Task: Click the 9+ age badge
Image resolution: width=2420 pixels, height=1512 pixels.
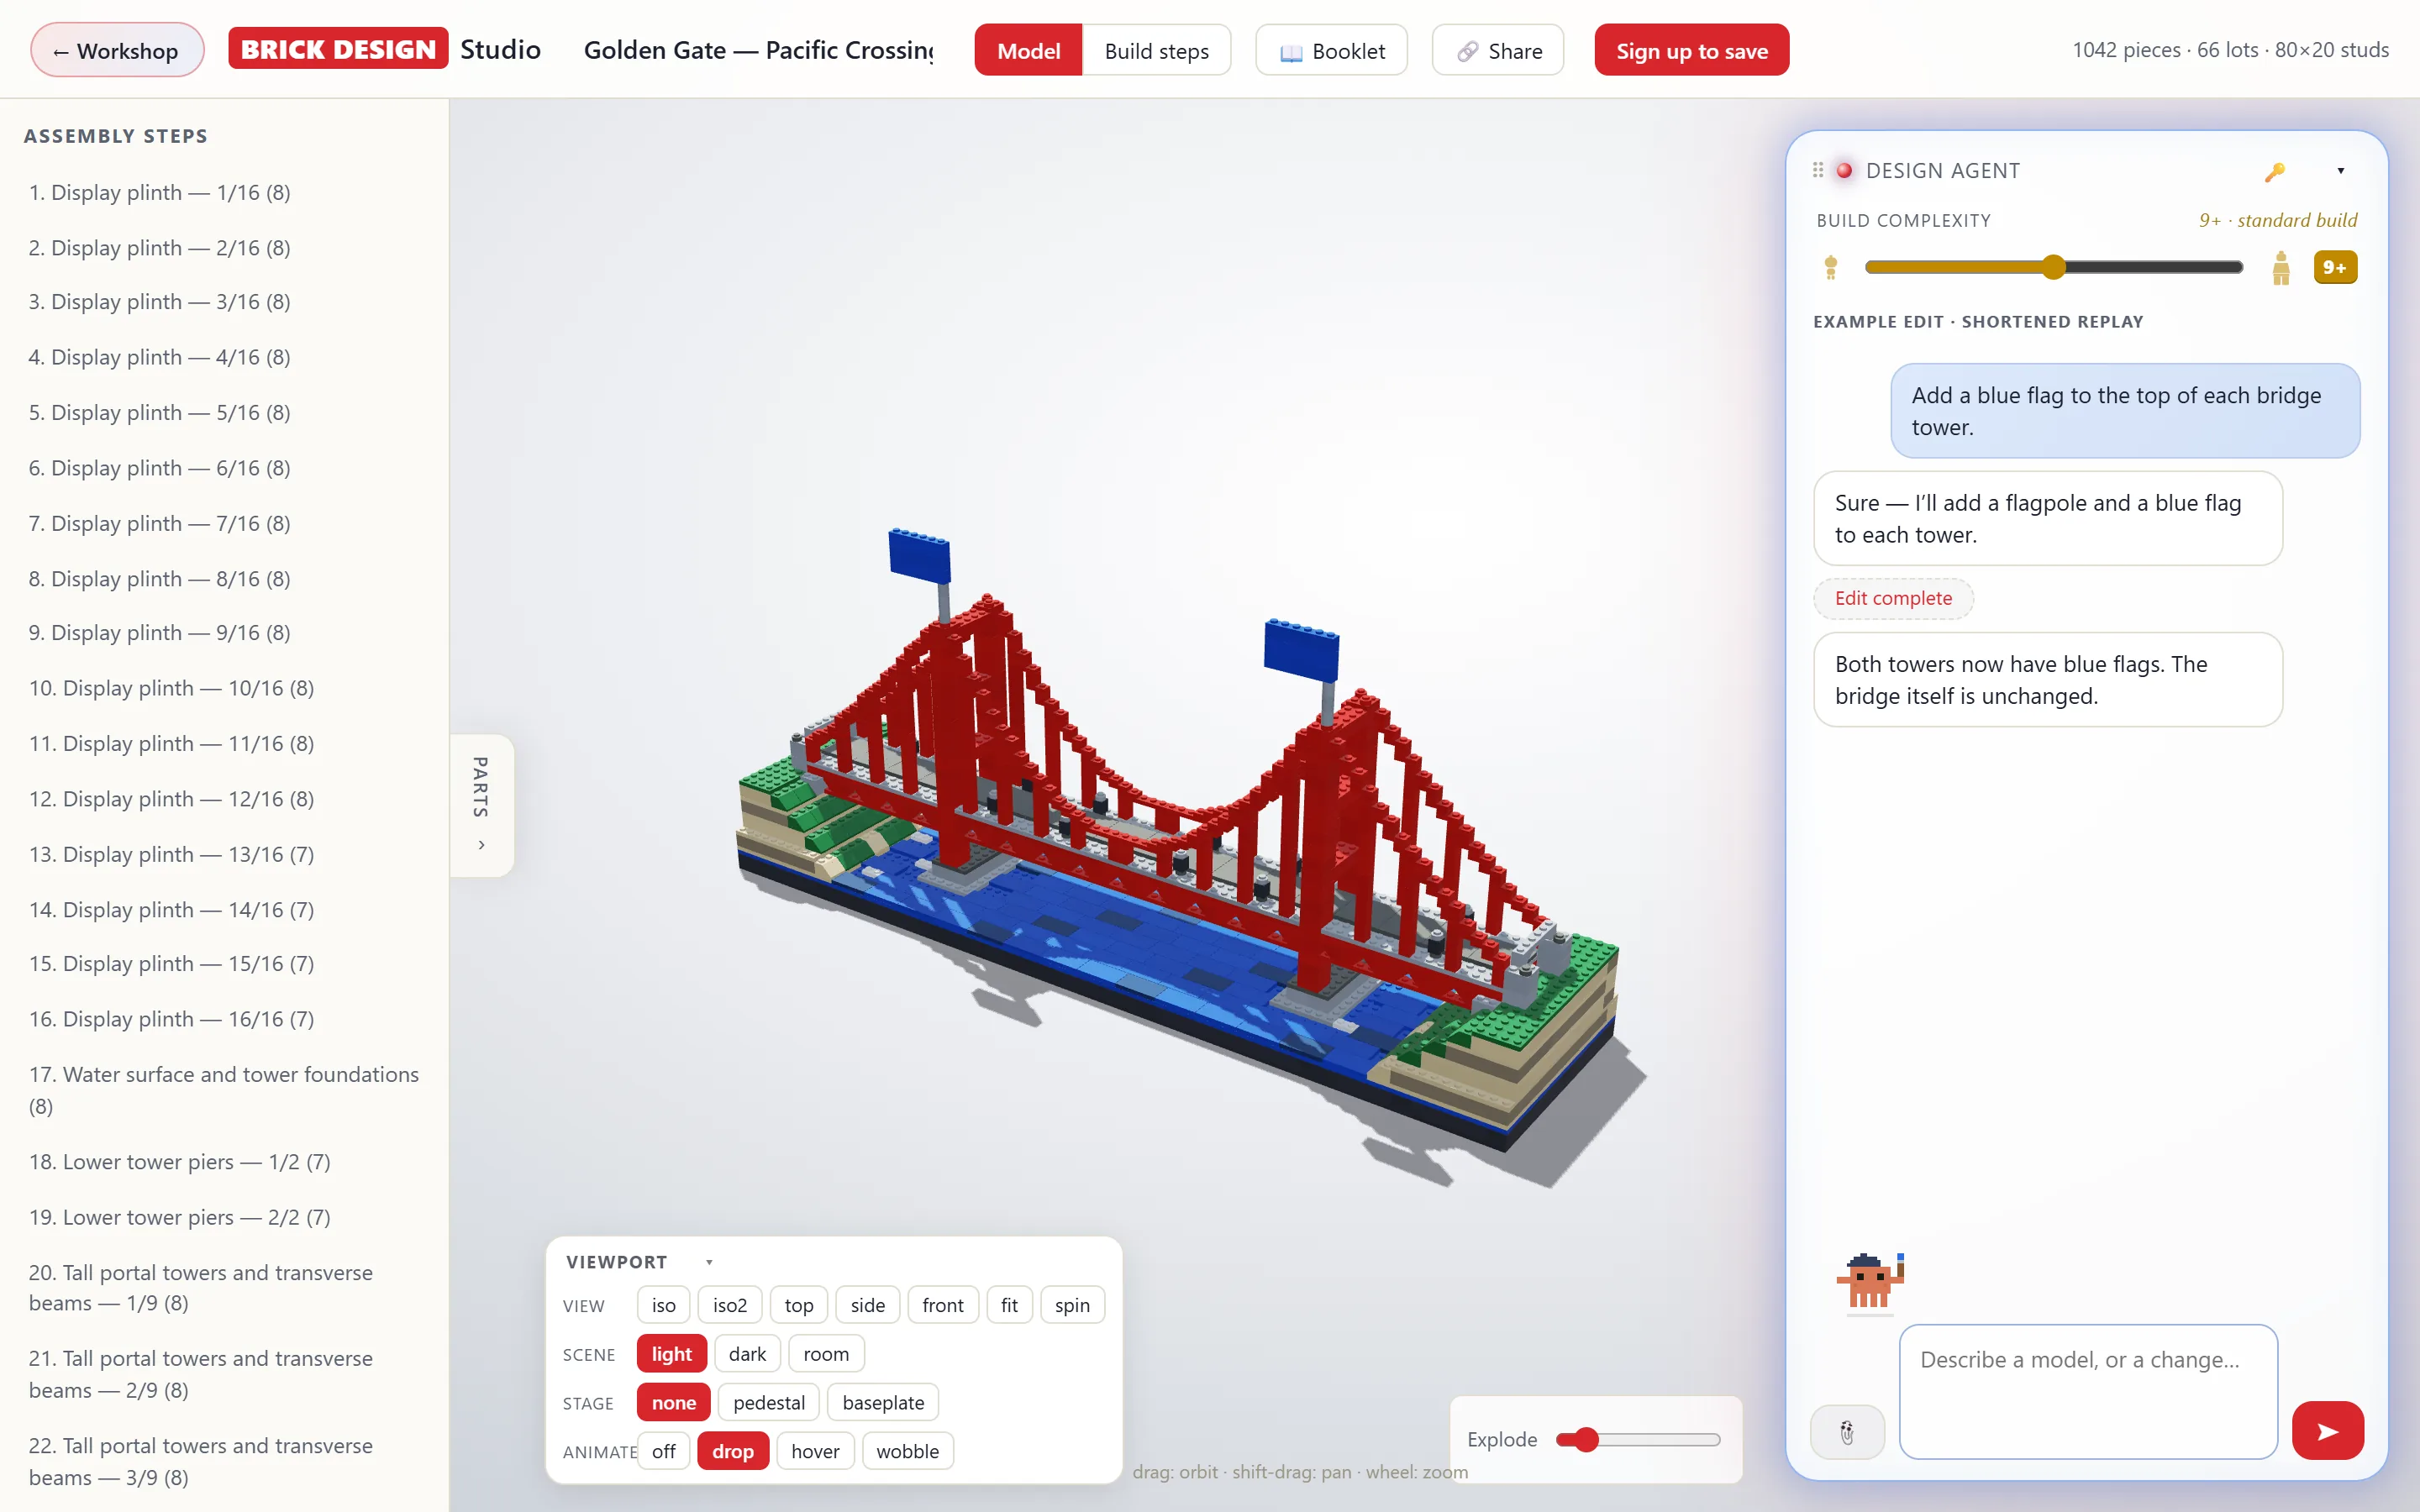Action: pos(2335,267)
